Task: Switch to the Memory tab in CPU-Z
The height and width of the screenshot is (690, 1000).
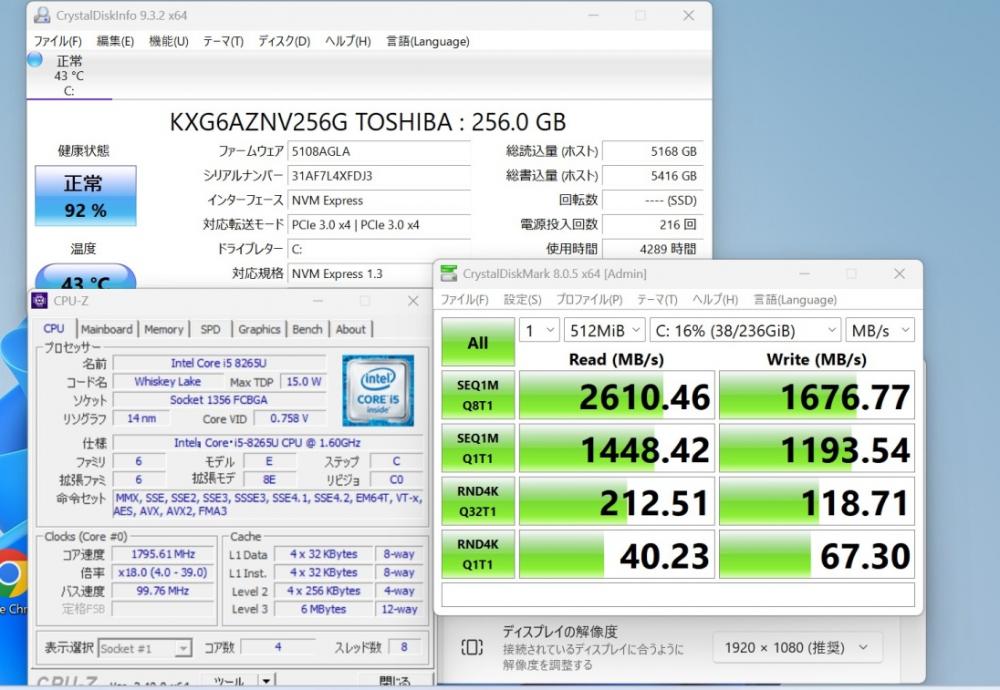Action: coord(163,329)
